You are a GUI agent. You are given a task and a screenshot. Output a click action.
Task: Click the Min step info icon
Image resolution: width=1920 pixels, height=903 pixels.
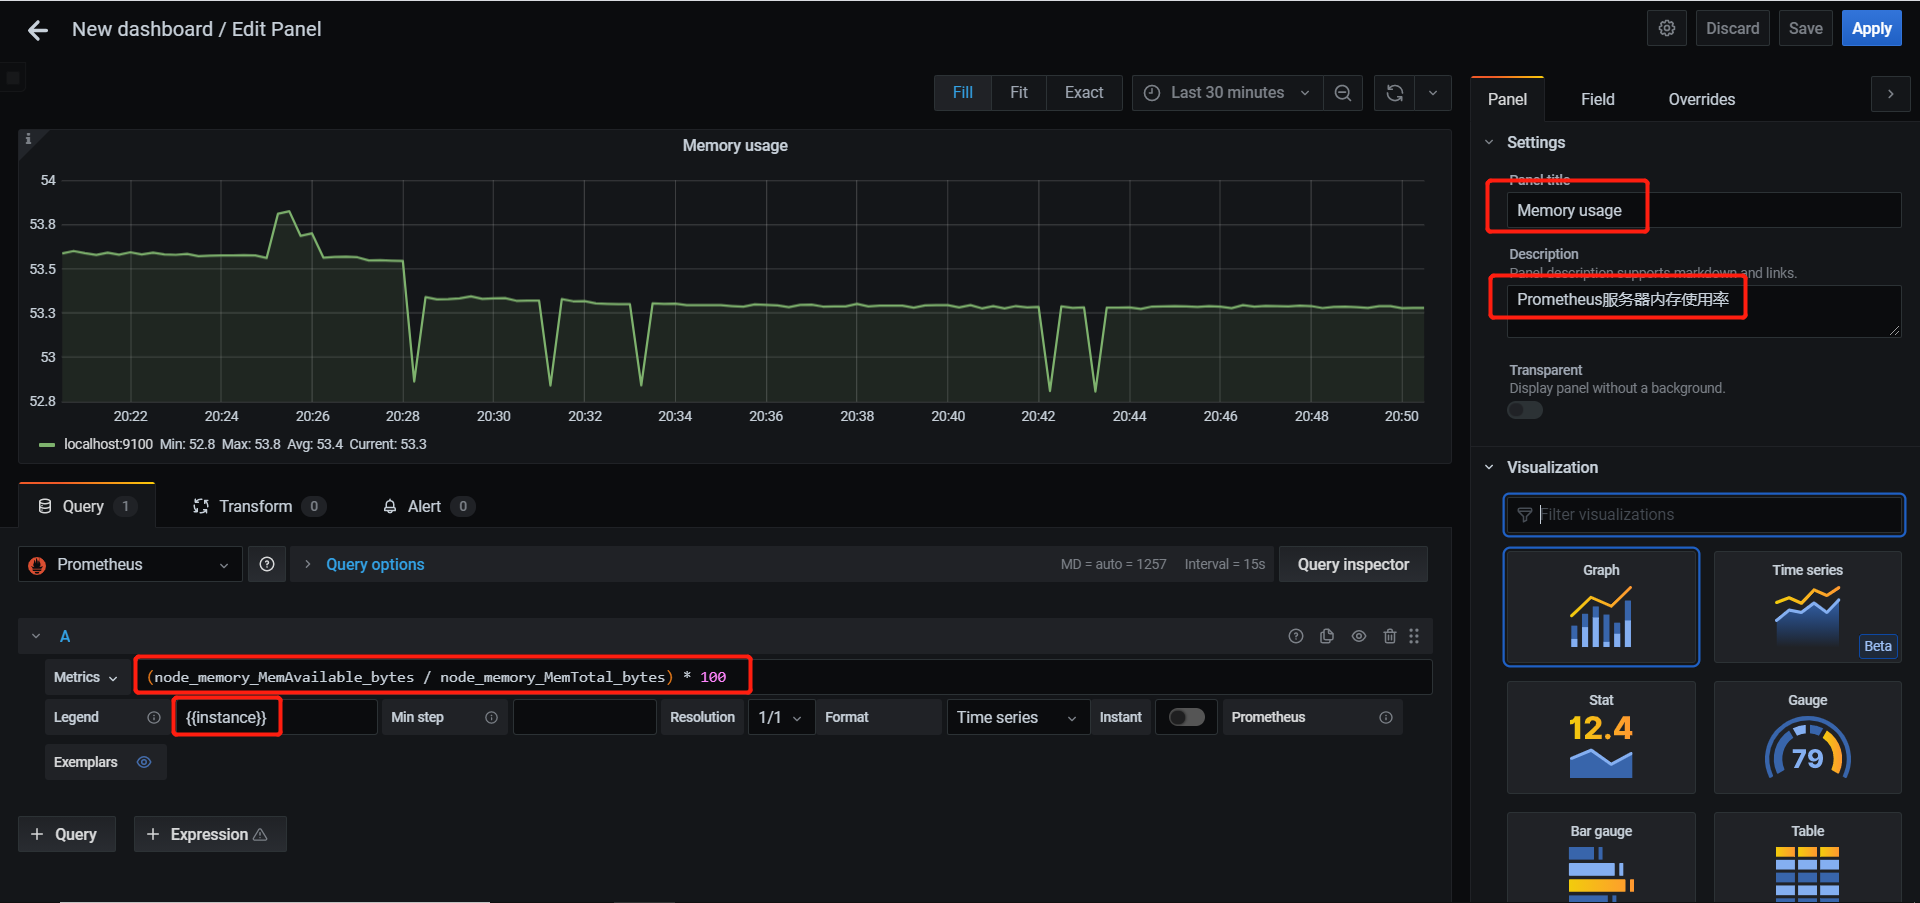(x=491, y=717)
